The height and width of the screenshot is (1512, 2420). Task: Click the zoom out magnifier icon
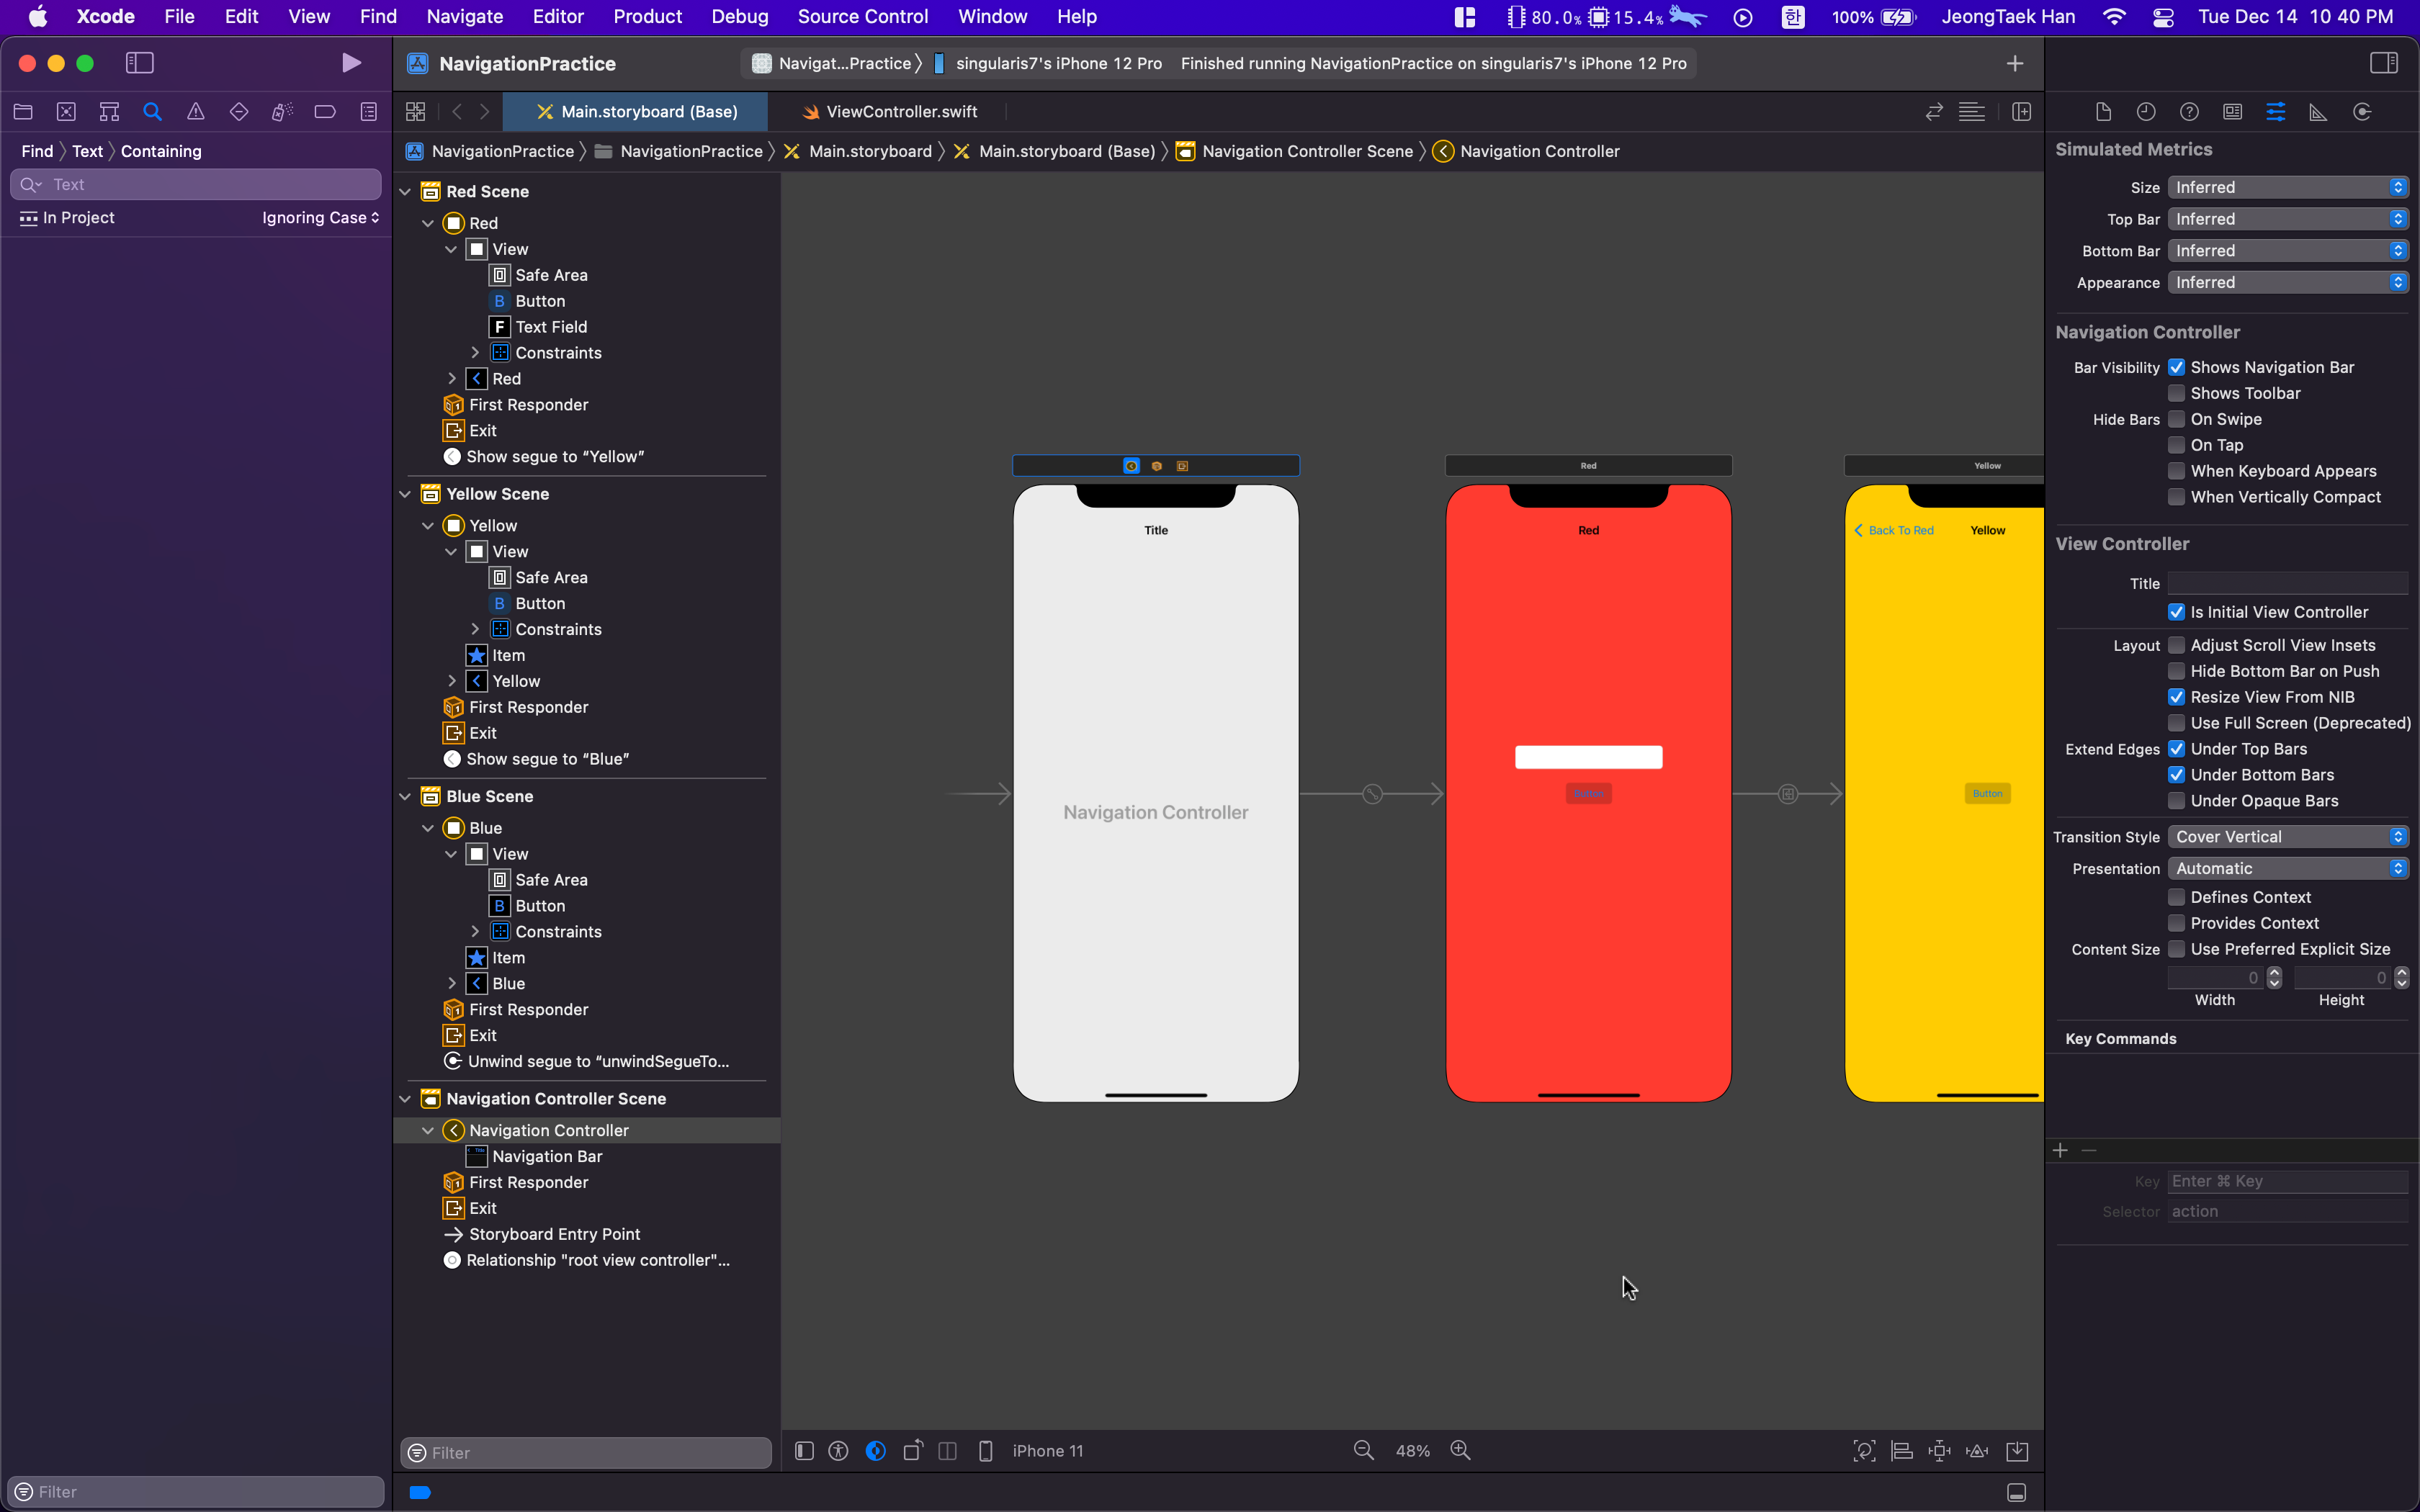point(1363,1450)
